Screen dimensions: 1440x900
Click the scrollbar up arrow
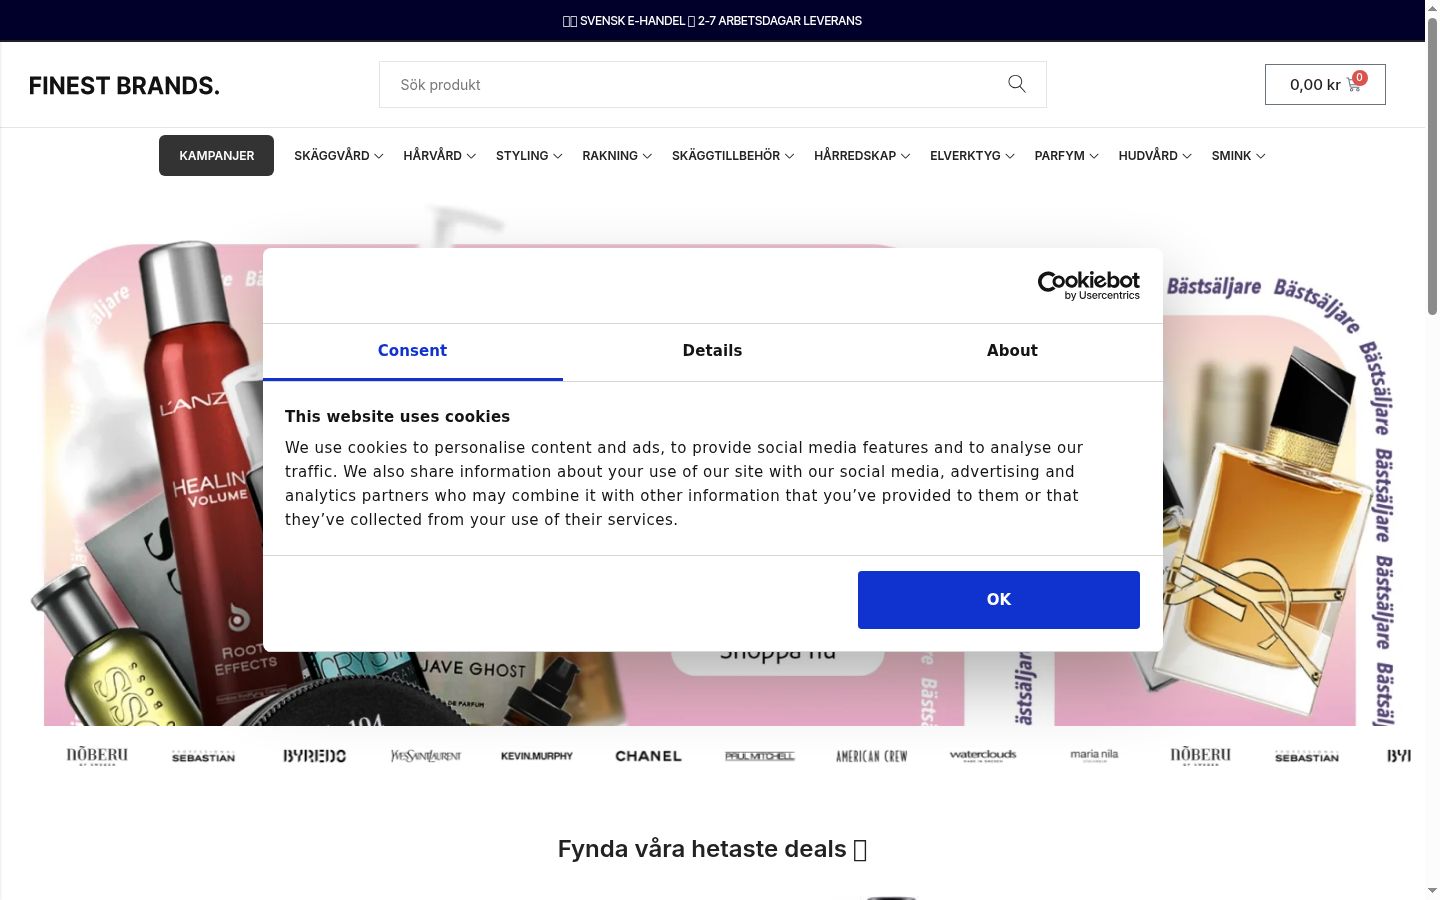[1432, 7]
